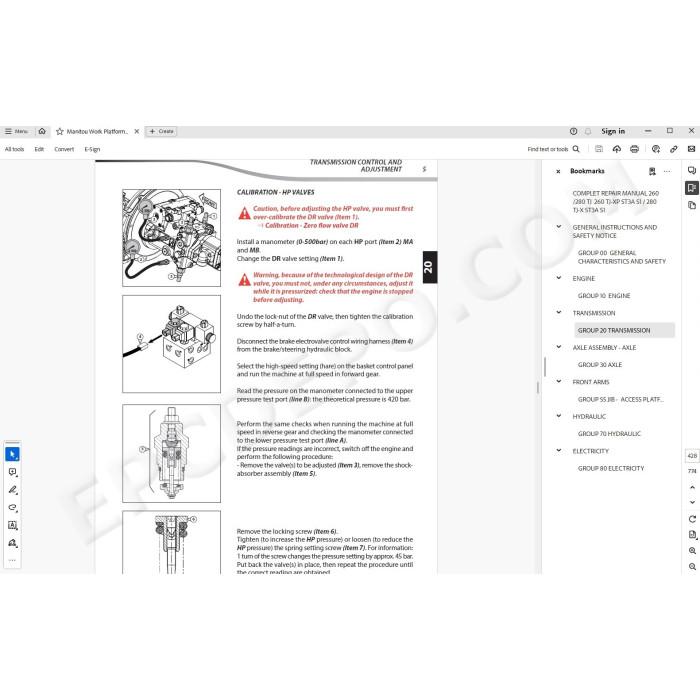This screenshot has height=700, width=700.
Task: Open GROUP 00 GENERAL CHARACTERISTICS bookmark
Action: (621, 257)
